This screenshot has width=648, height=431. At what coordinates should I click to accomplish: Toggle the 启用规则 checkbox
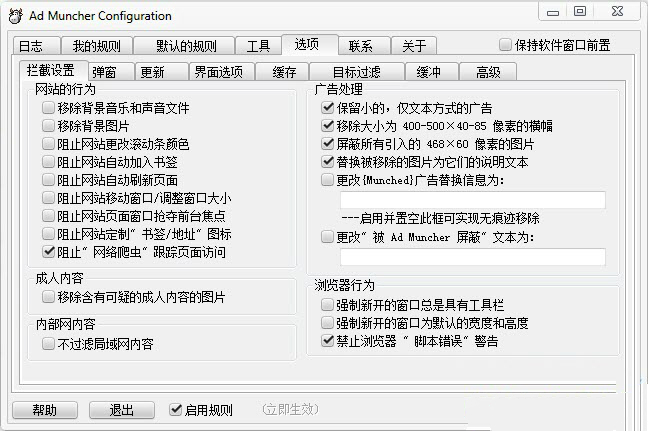pos(176,410)
